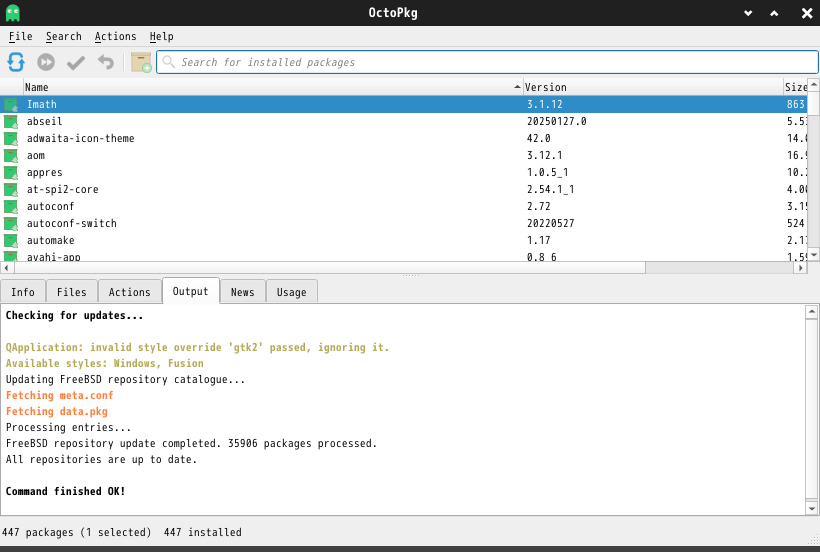Screen dimensions: 820x552
Task: Click the installed status icon beside abseil
Action: (x=11, y=121)
